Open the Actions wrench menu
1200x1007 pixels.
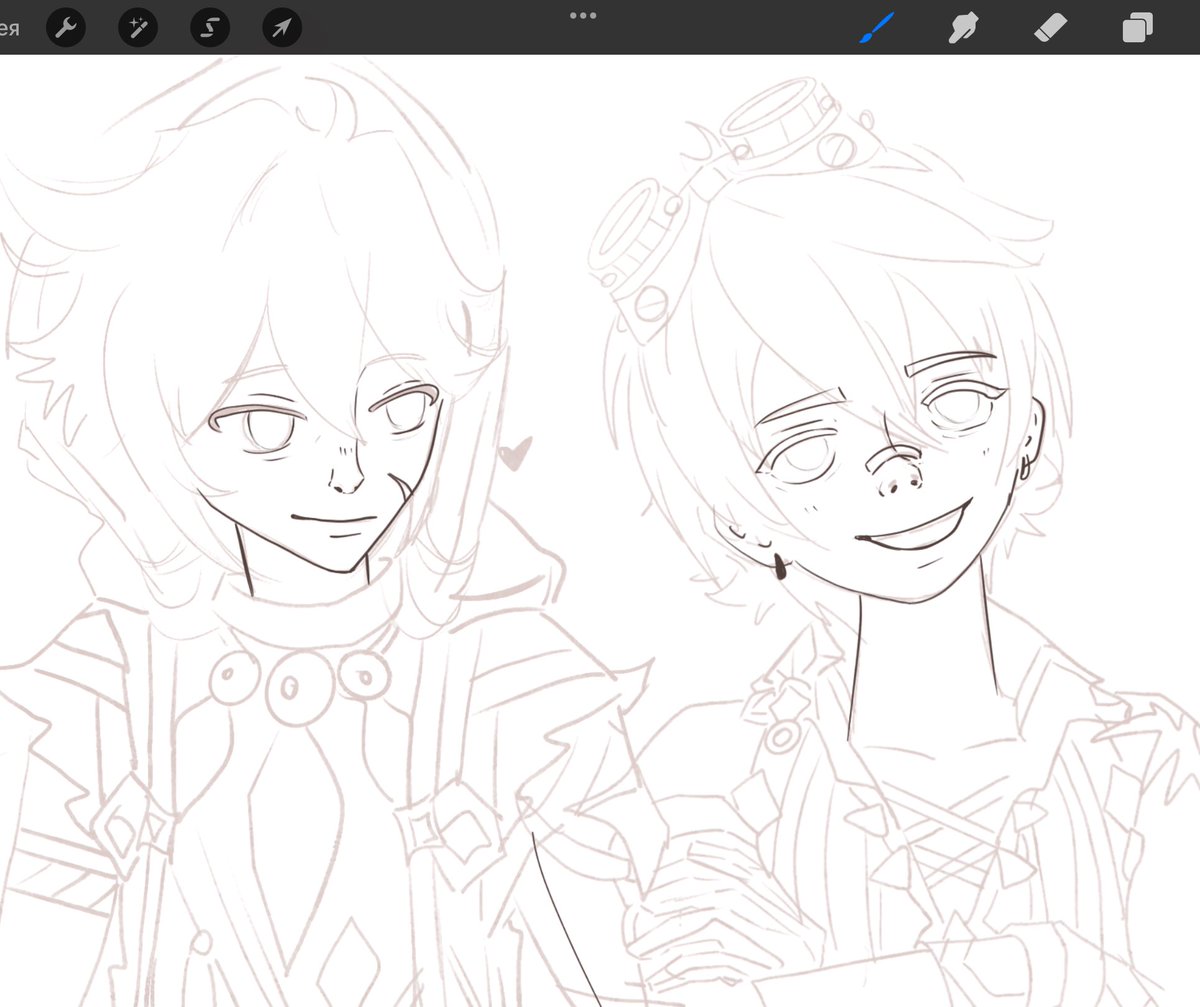coord(66,27)
